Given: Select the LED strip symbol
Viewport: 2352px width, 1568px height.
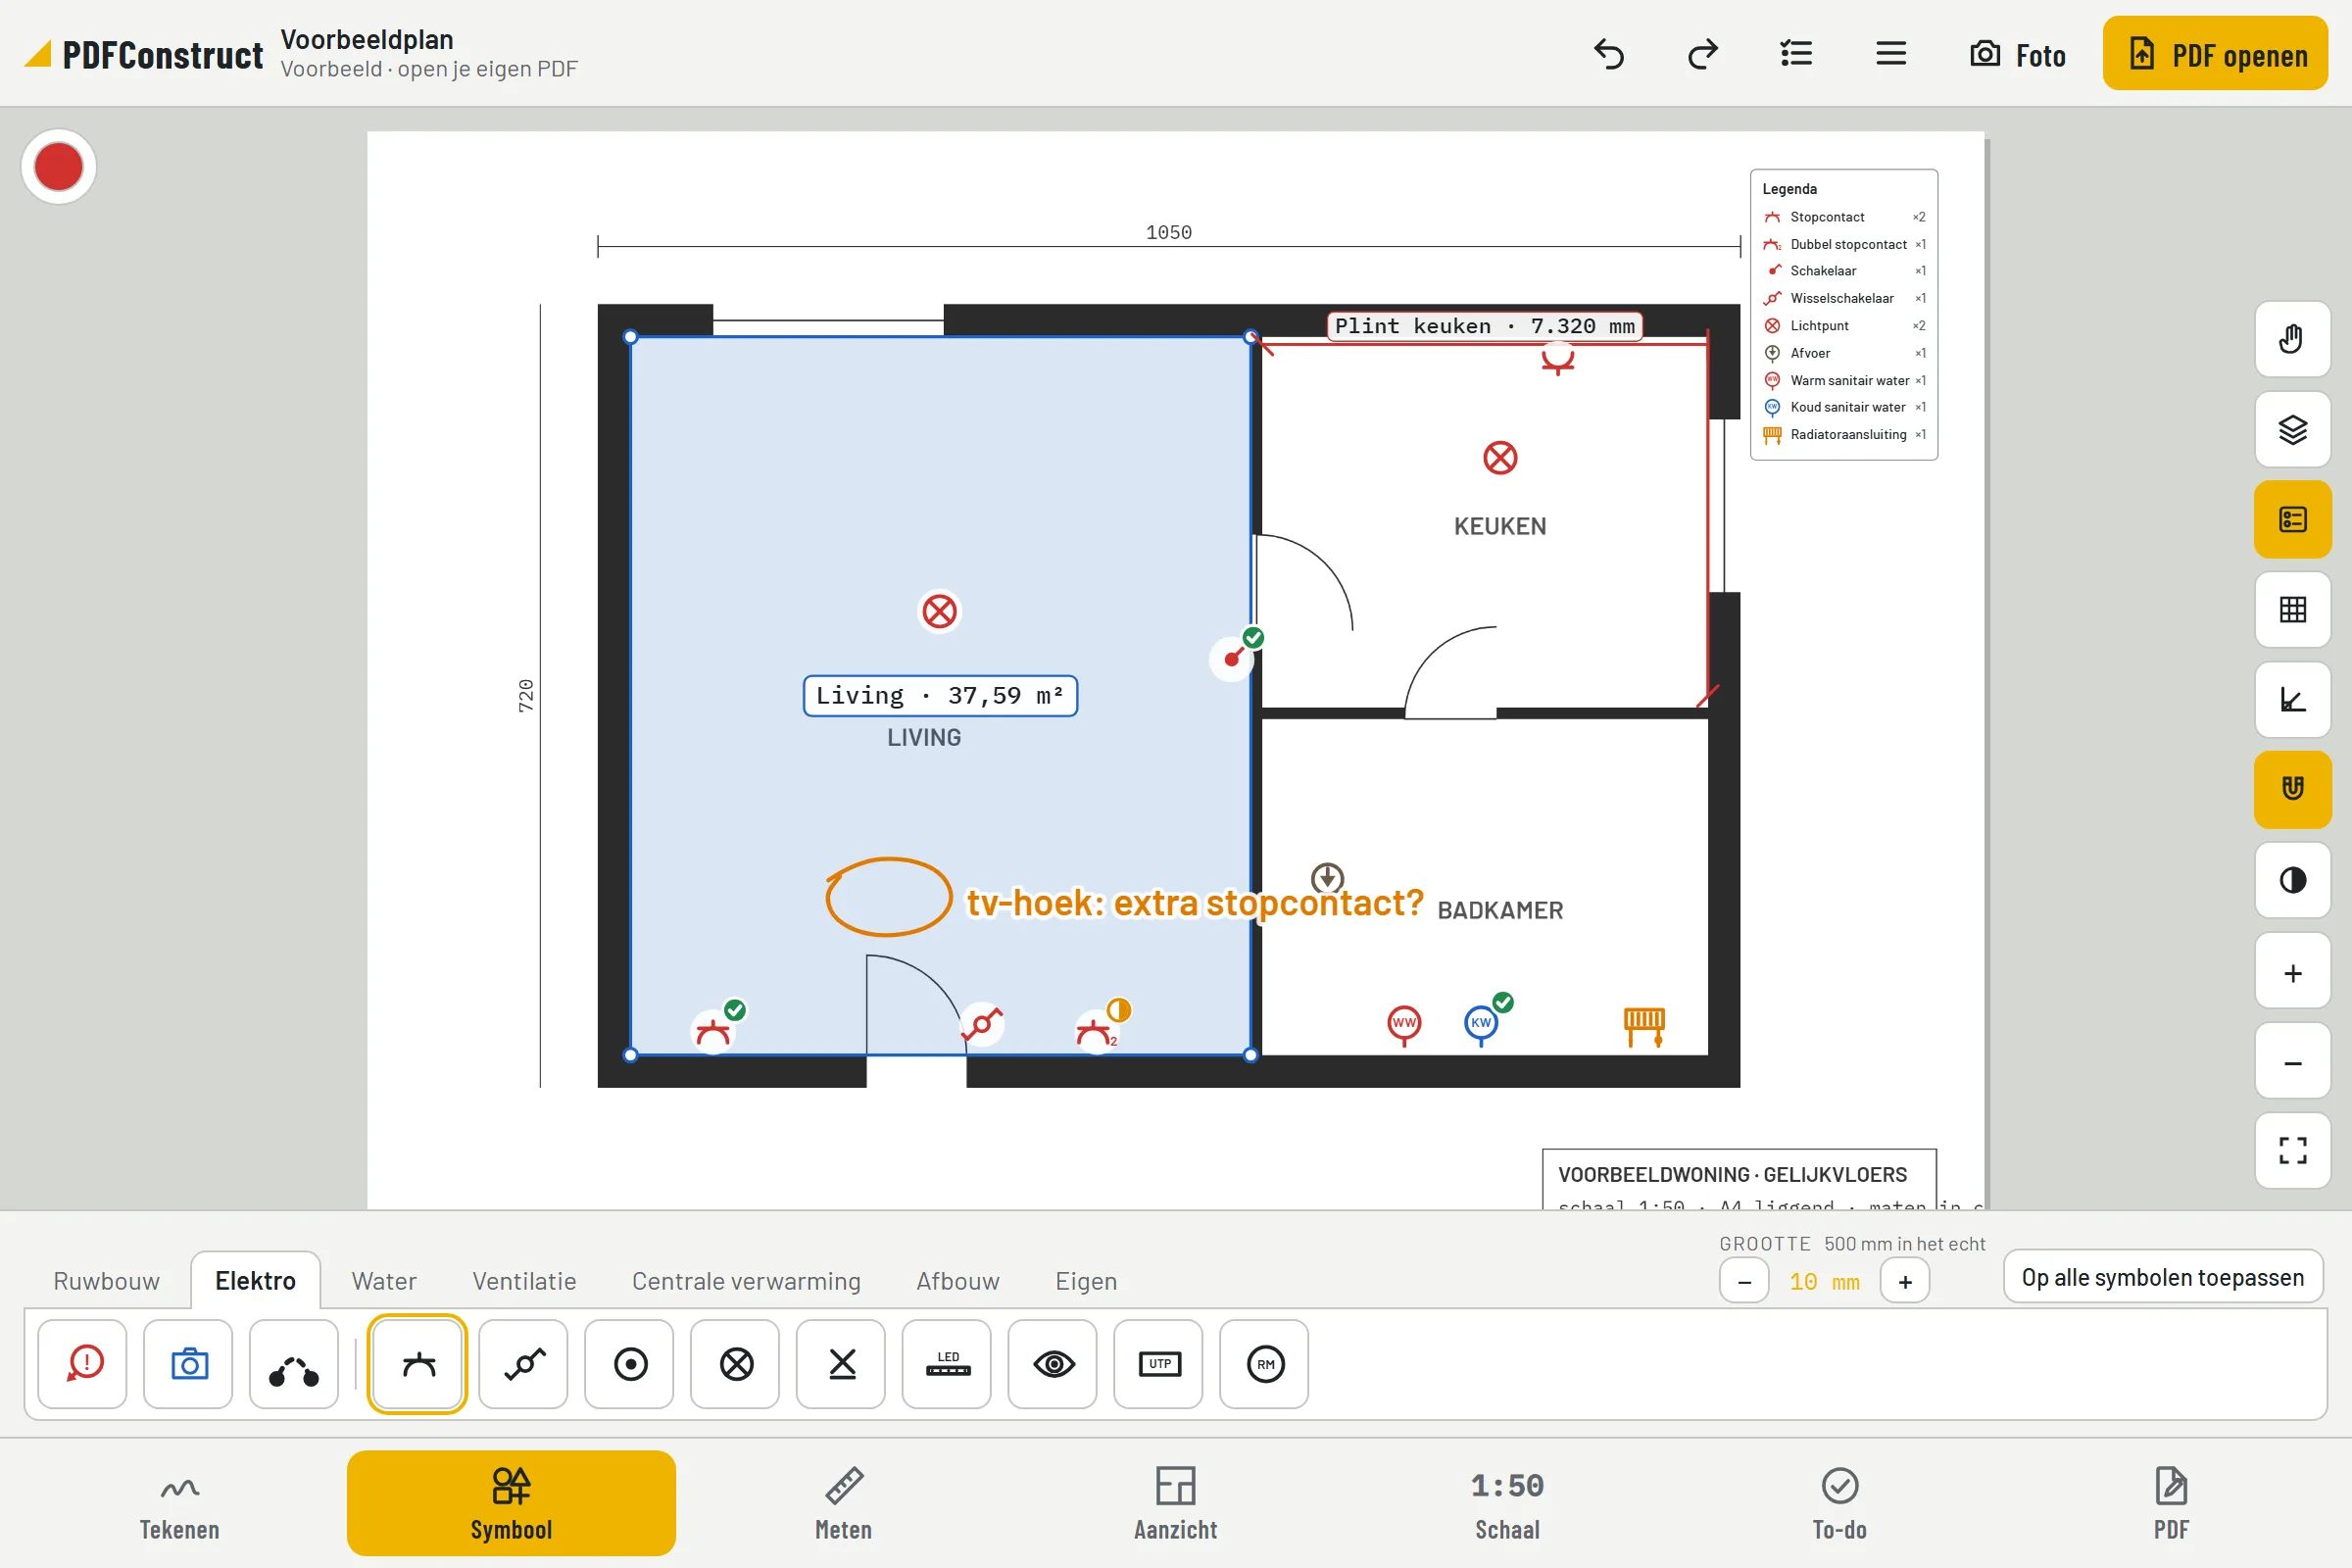Looking at the screenshot, I should [x=947, y=1364].
